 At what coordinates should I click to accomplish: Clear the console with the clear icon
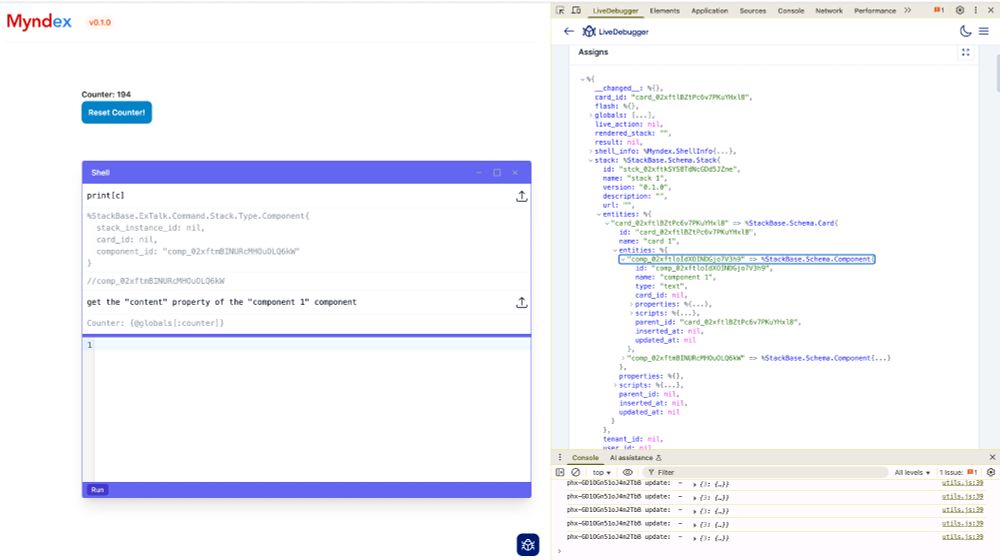click(x=576, y=472)
